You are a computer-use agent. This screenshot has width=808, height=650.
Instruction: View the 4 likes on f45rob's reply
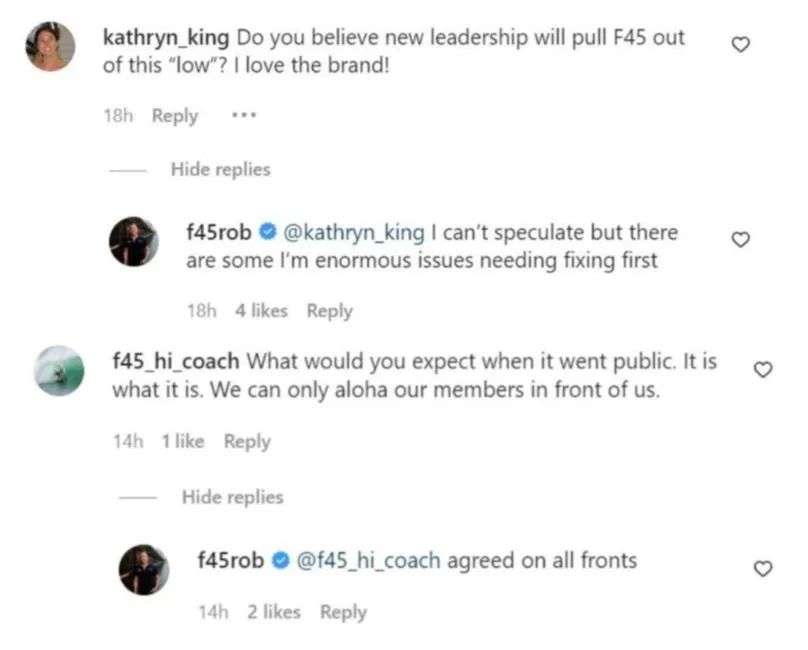[x=261, y=311]
